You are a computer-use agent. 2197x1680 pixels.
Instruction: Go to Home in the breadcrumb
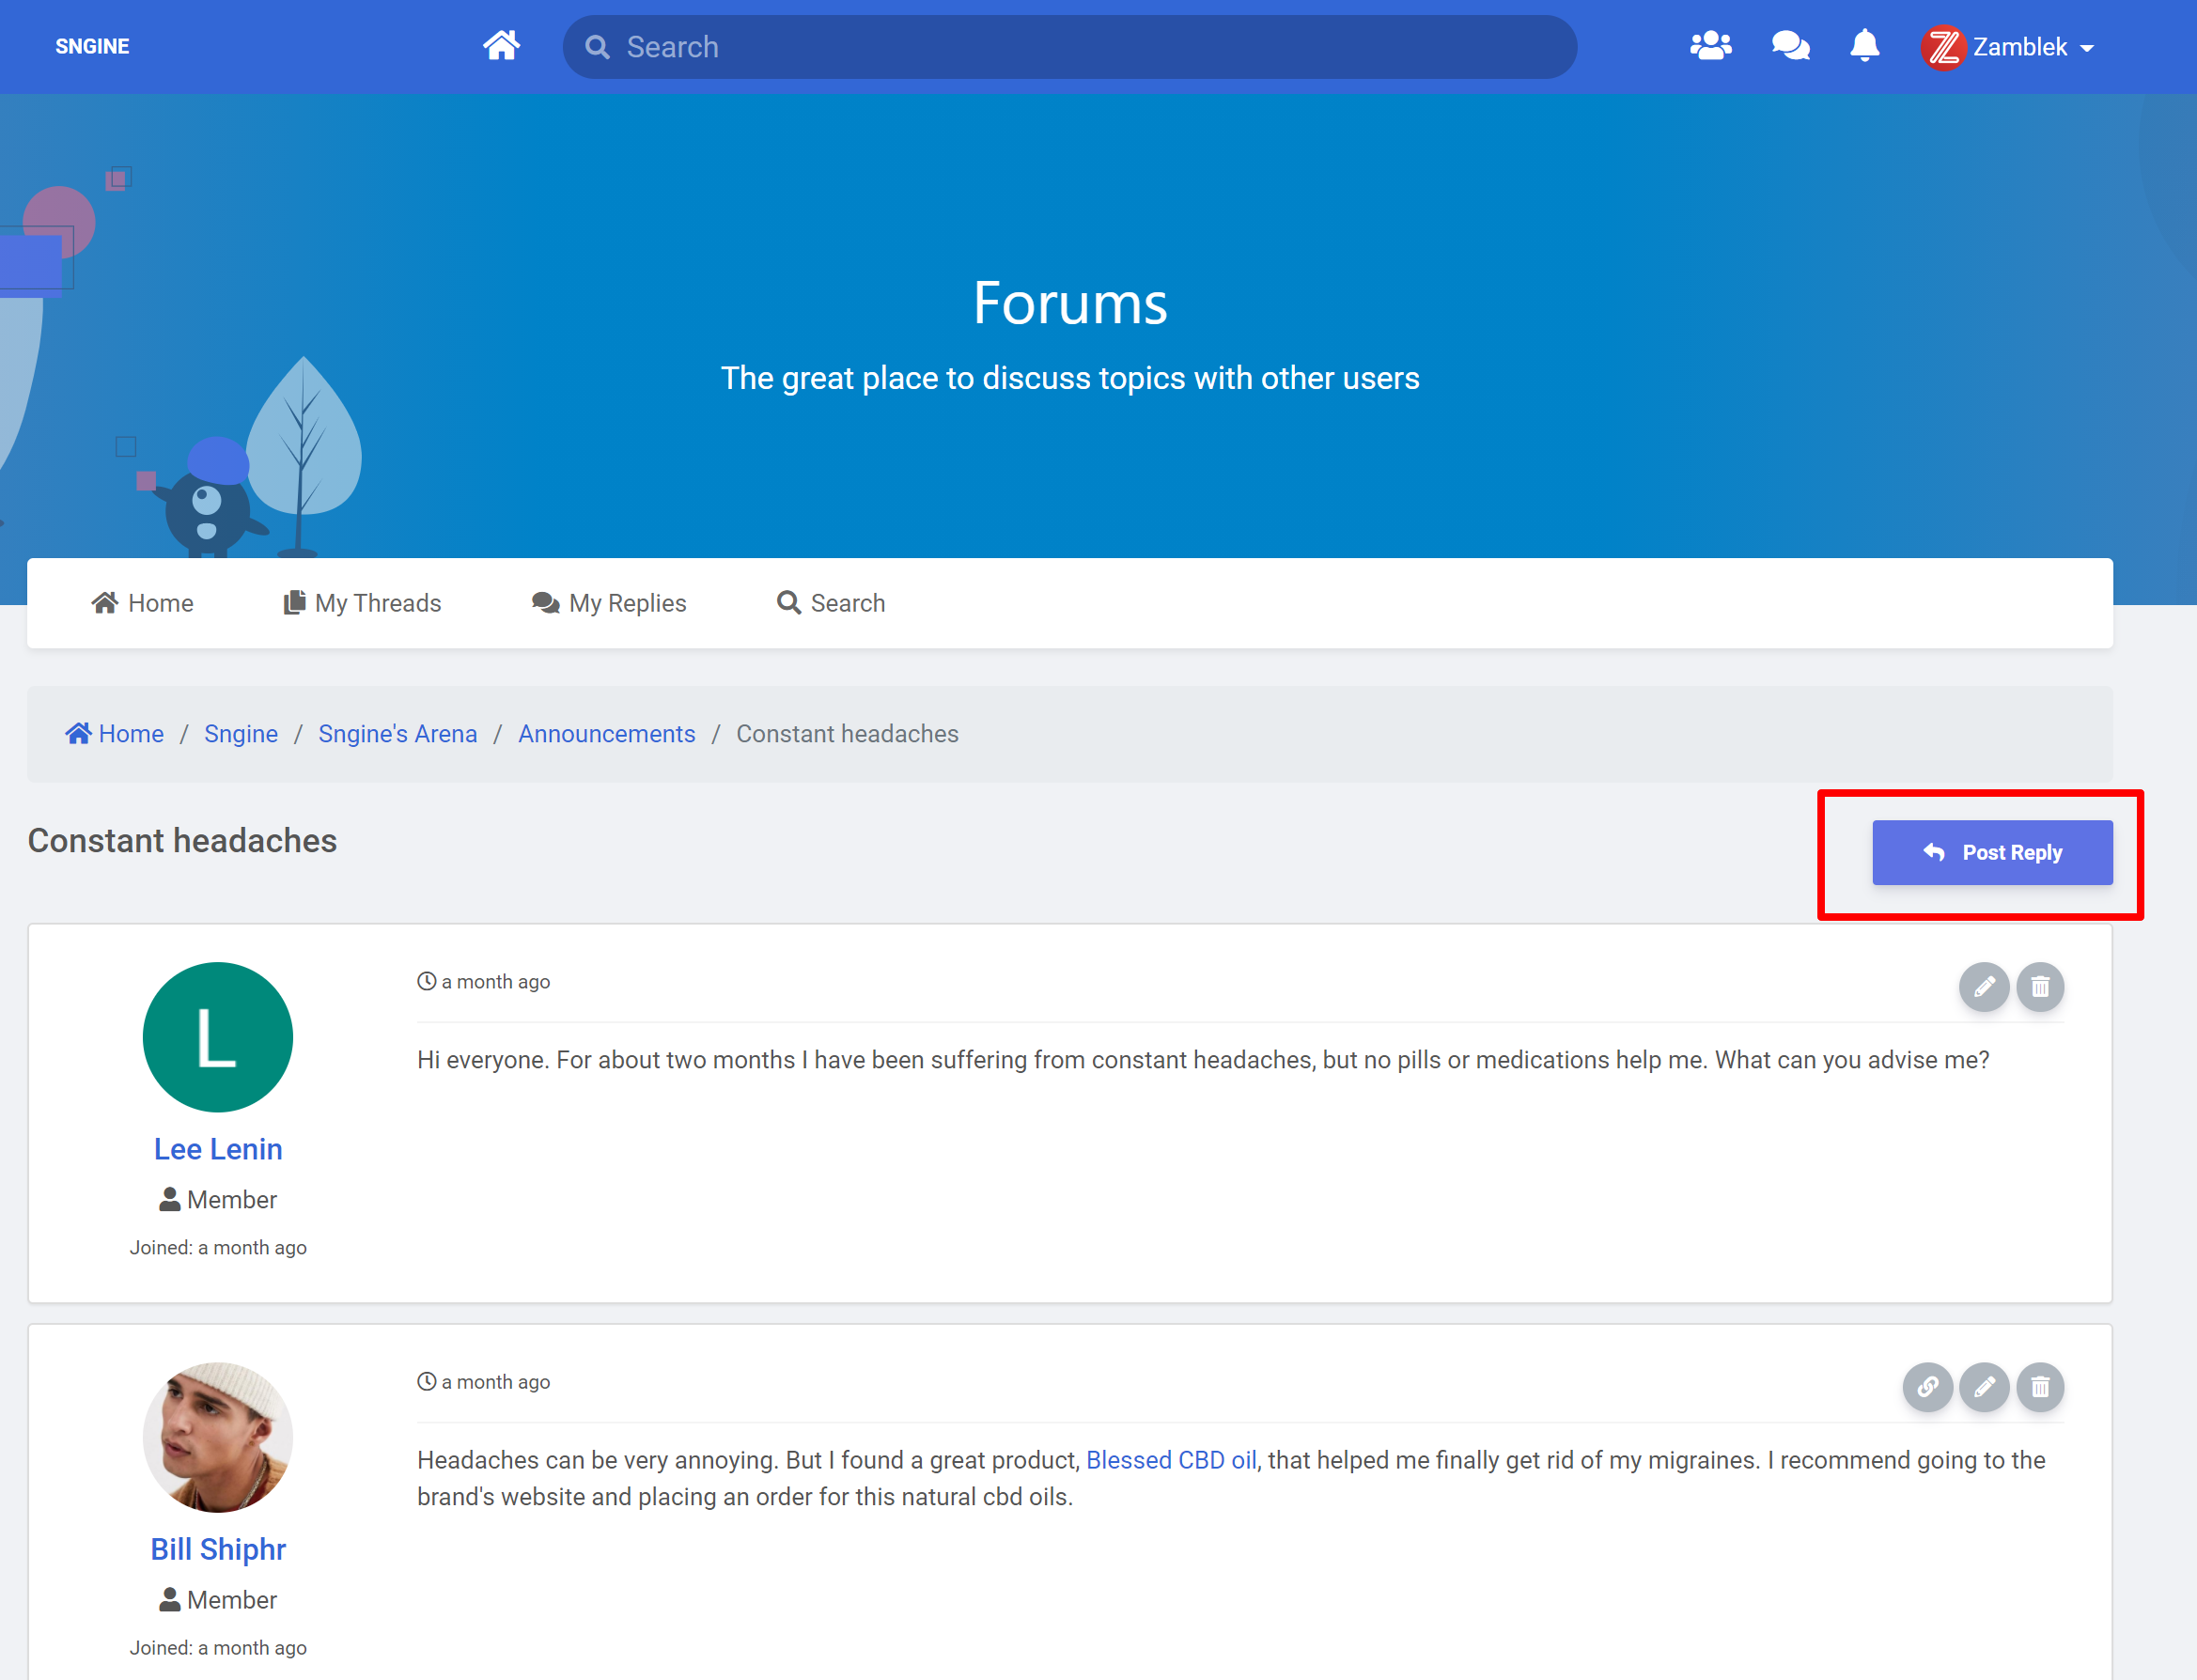(x=115, y=734)
